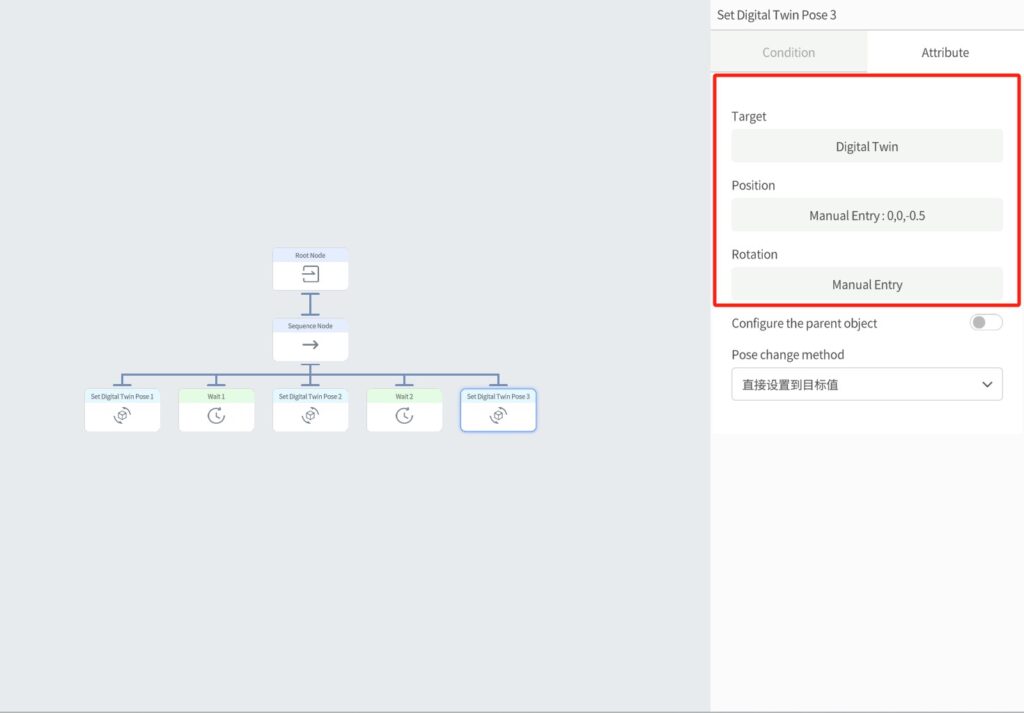1024x713 pixels.
Task: Click the Wait 1 clock icon
Action: 216,415
